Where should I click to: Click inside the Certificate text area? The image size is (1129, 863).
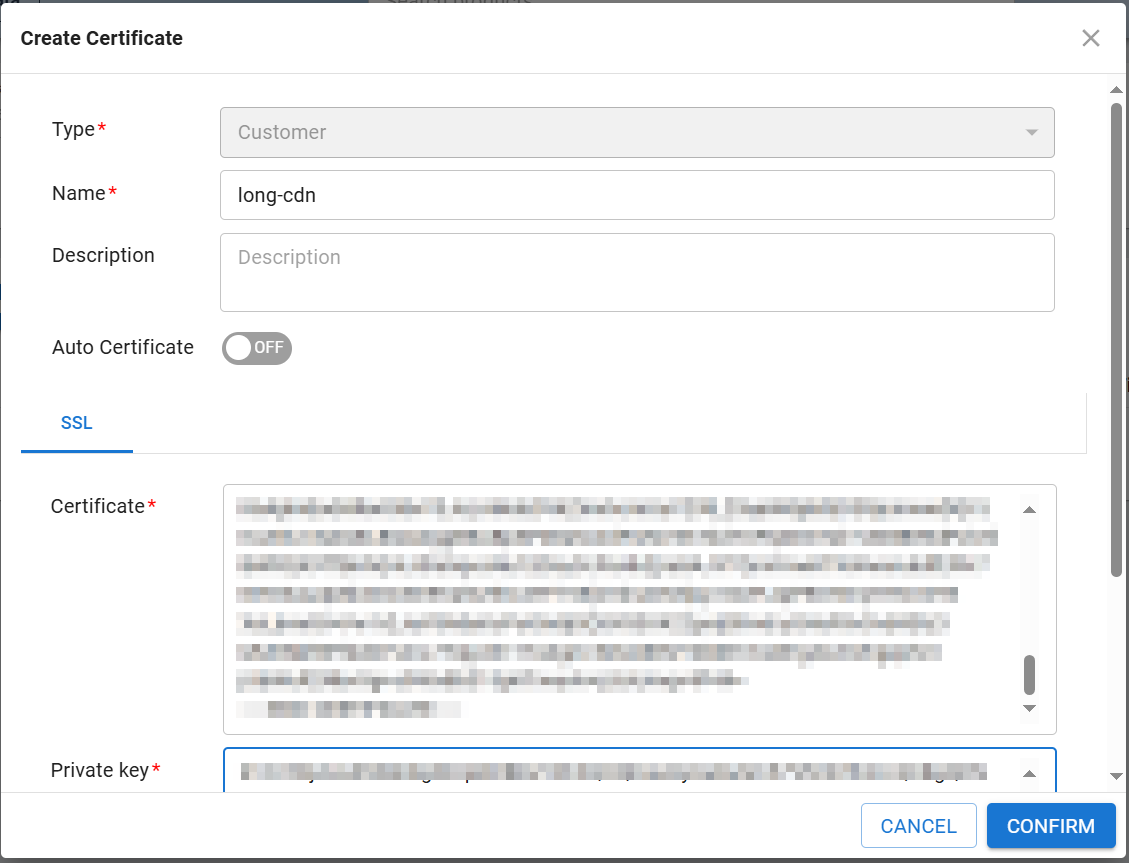point(620,608)
